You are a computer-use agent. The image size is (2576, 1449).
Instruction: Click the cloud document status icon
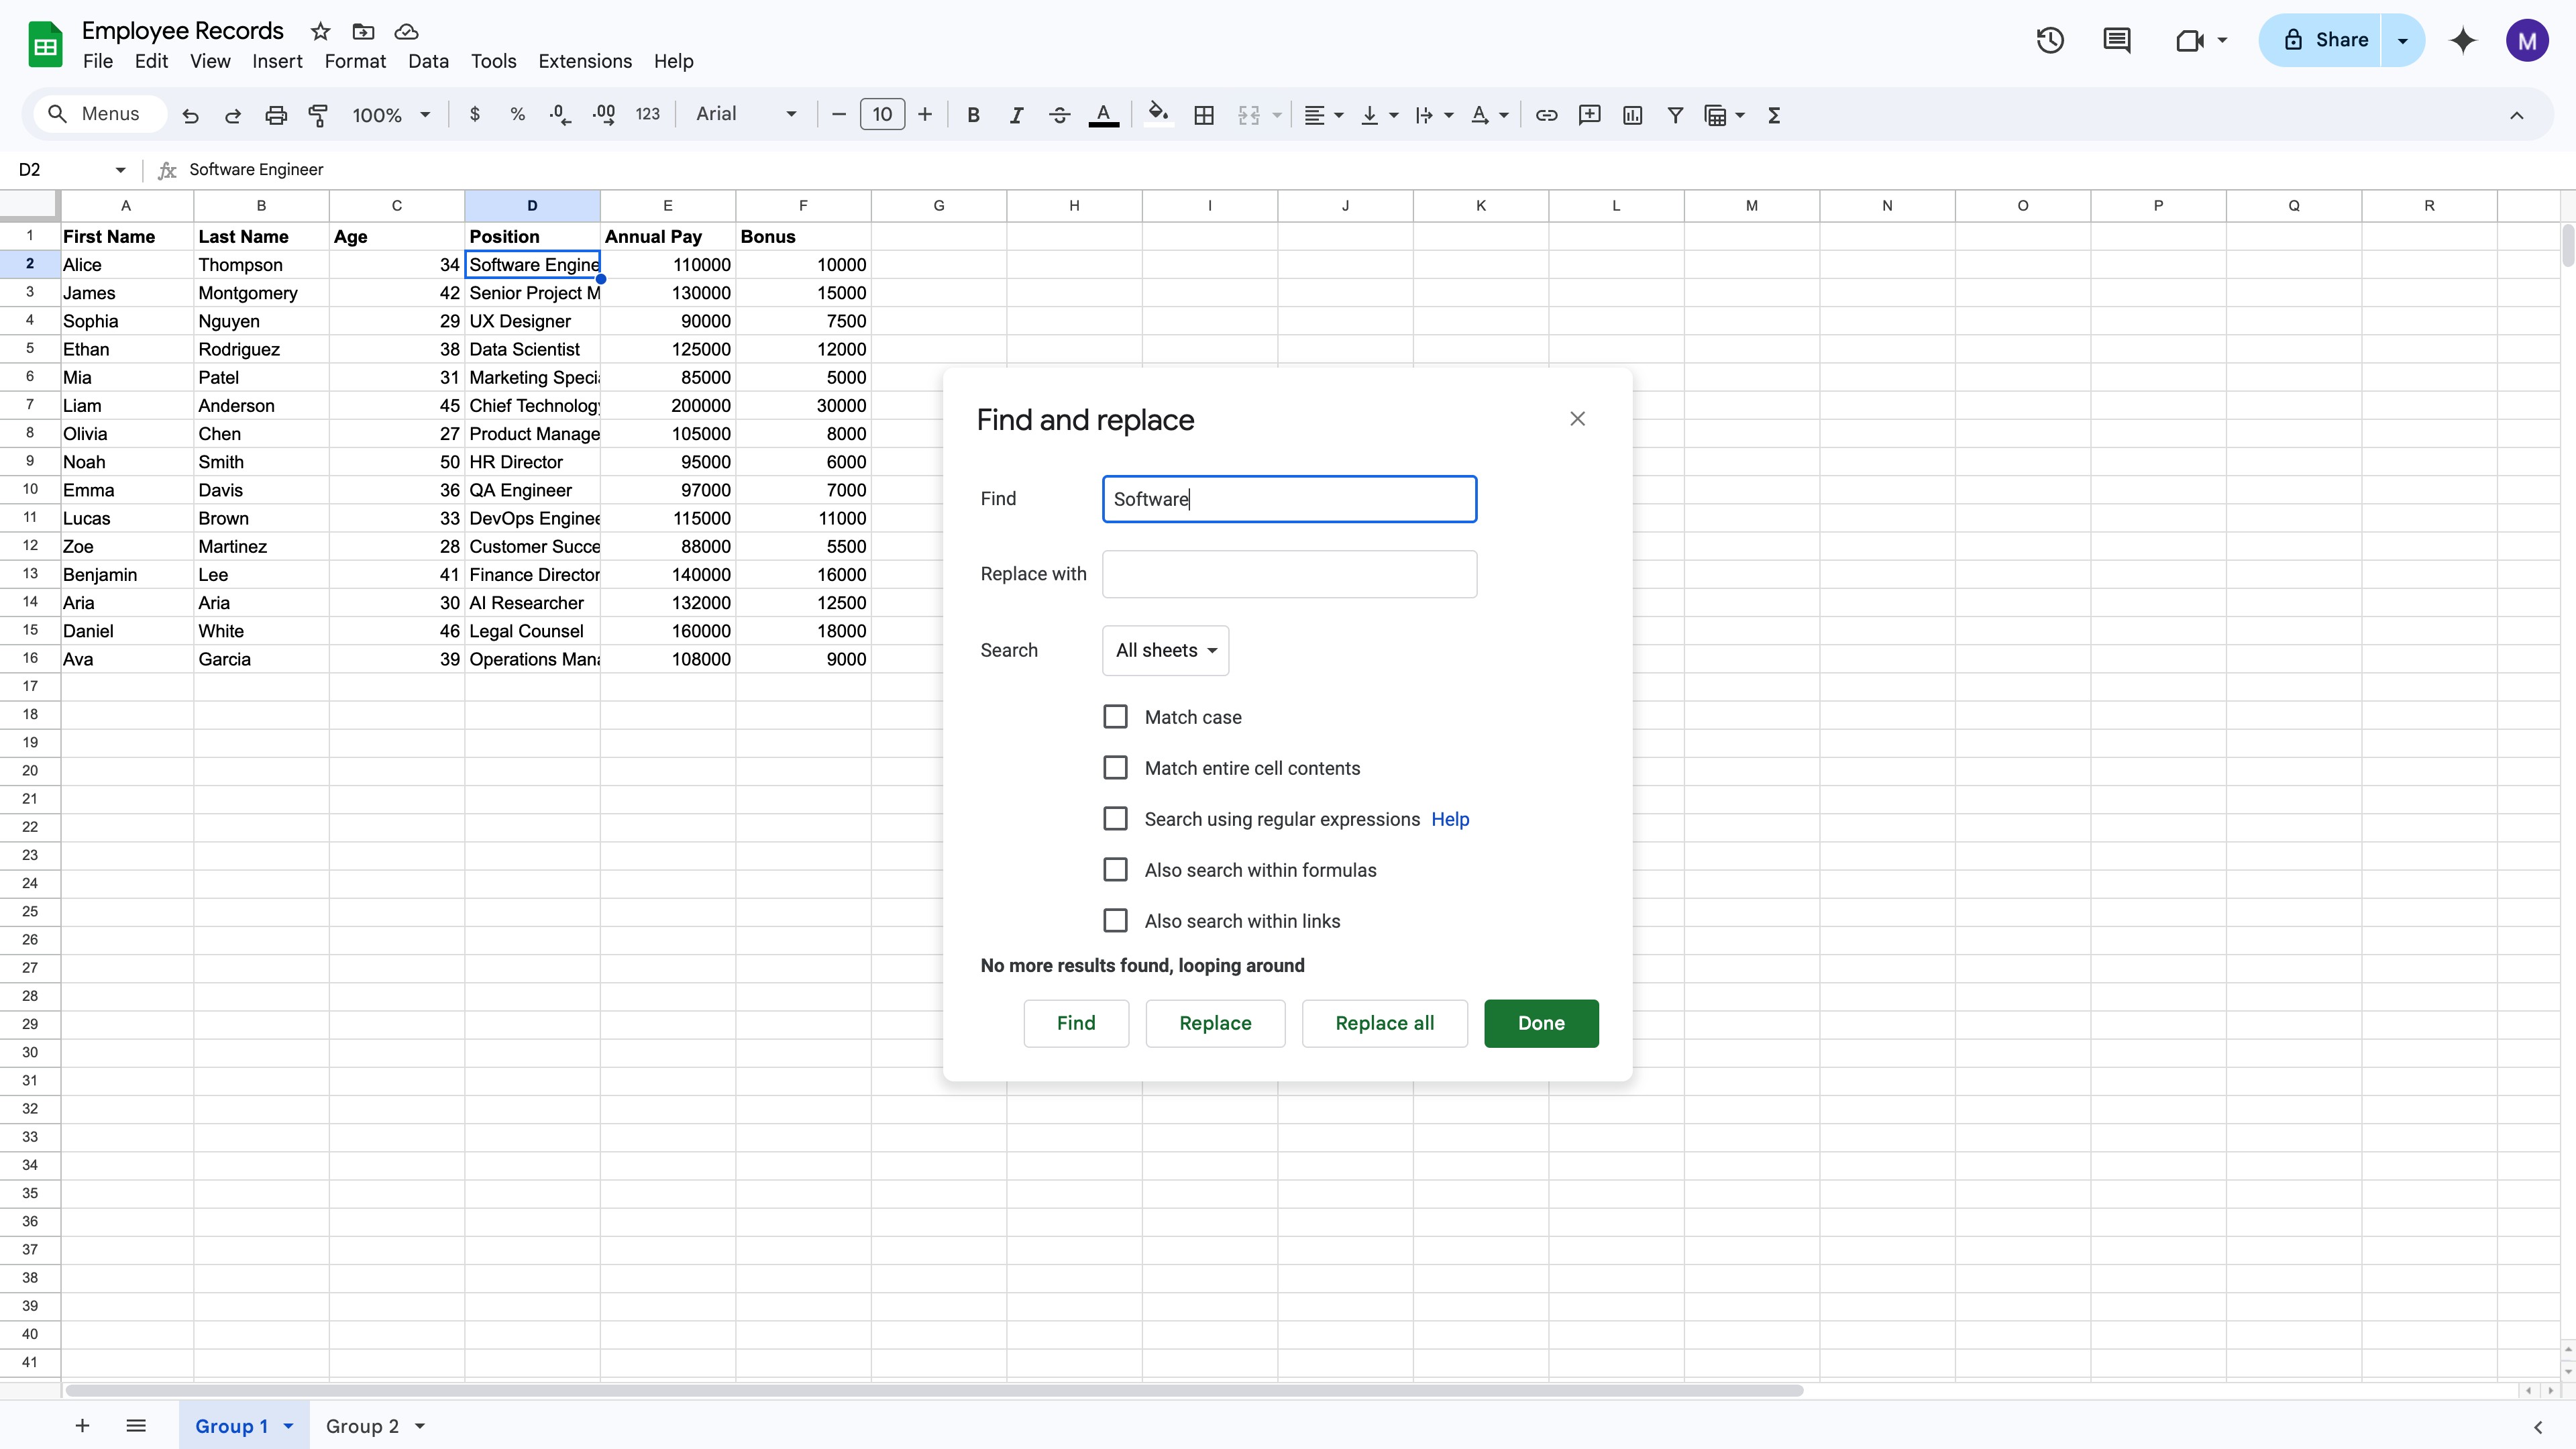click(406, 31)
